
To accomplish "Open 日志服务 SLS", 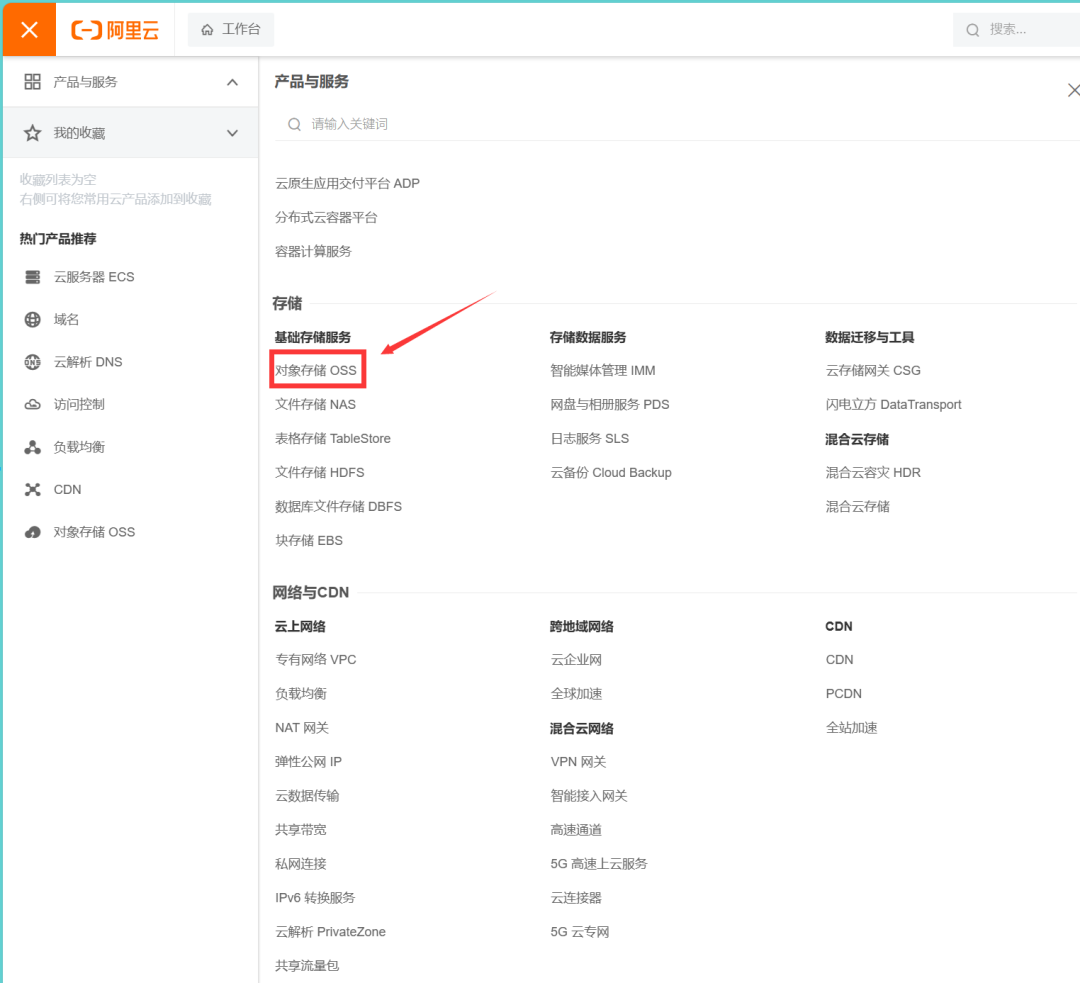I will (x=590, y=439).
